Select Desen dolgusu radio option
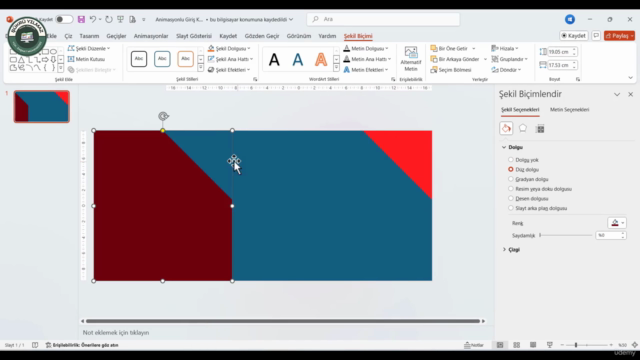 [511, 198]
